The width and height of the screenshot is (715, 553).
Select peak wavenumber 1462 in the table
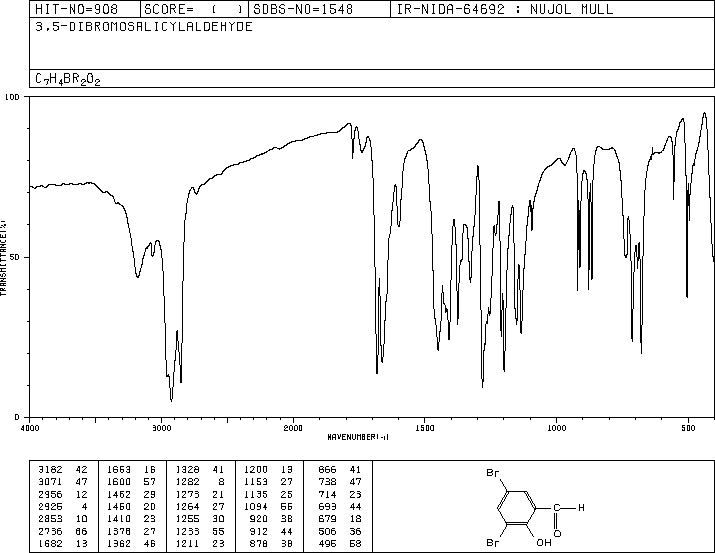(119, 494)
